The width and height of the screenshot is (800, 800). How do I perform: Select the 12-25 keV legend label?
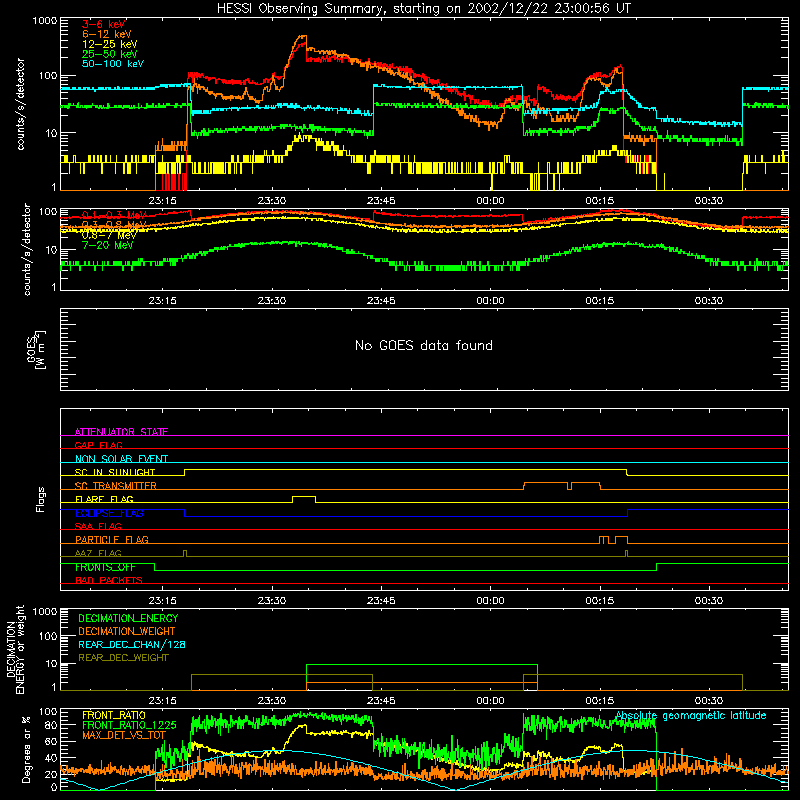coord(110,44)
